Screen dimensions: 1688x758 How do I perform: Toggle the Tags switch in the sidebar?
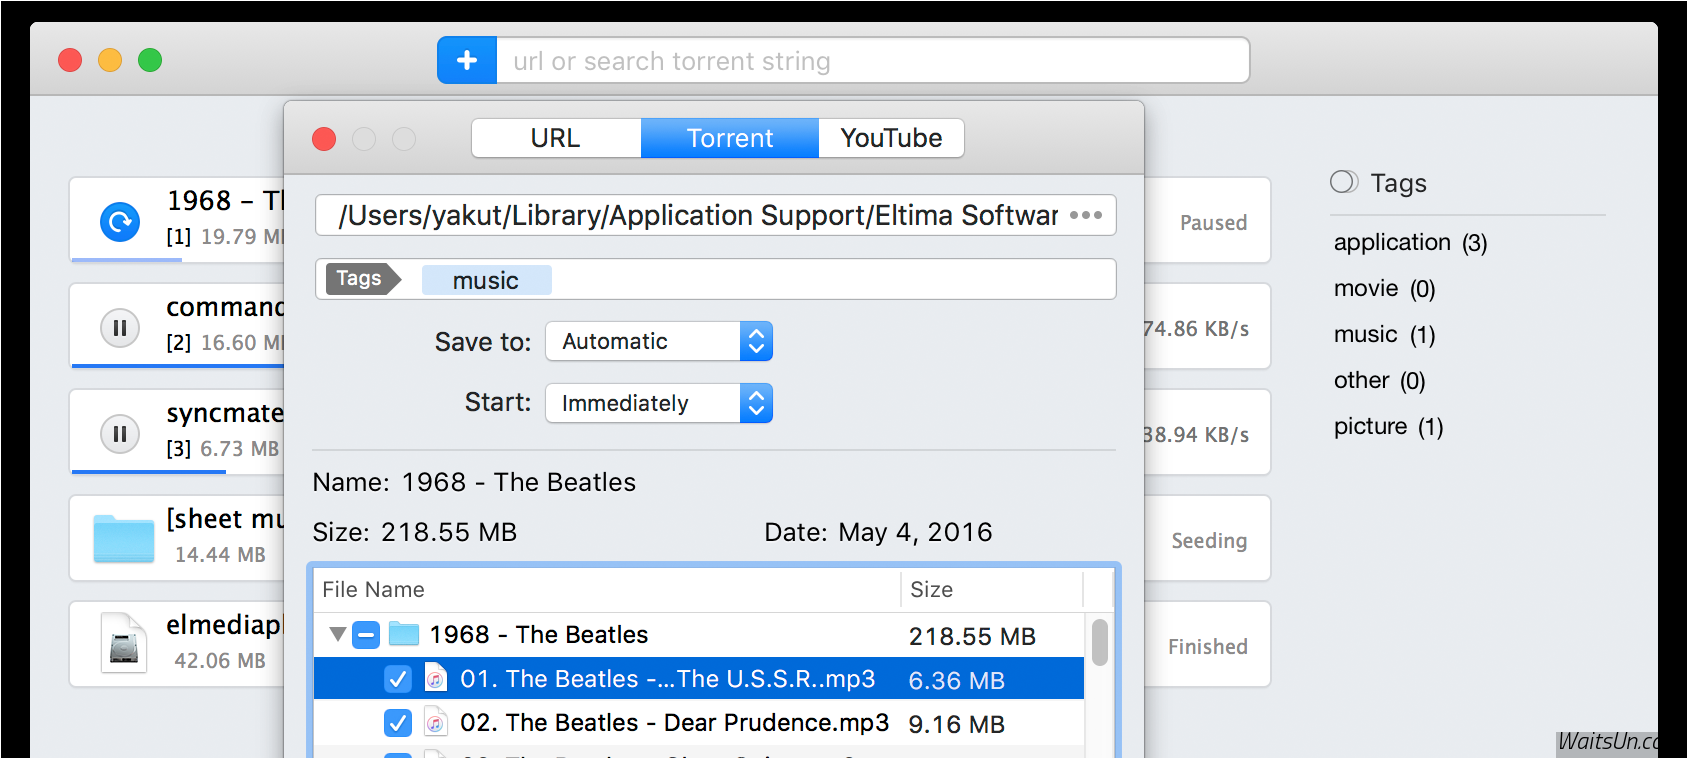point(1344,182)
